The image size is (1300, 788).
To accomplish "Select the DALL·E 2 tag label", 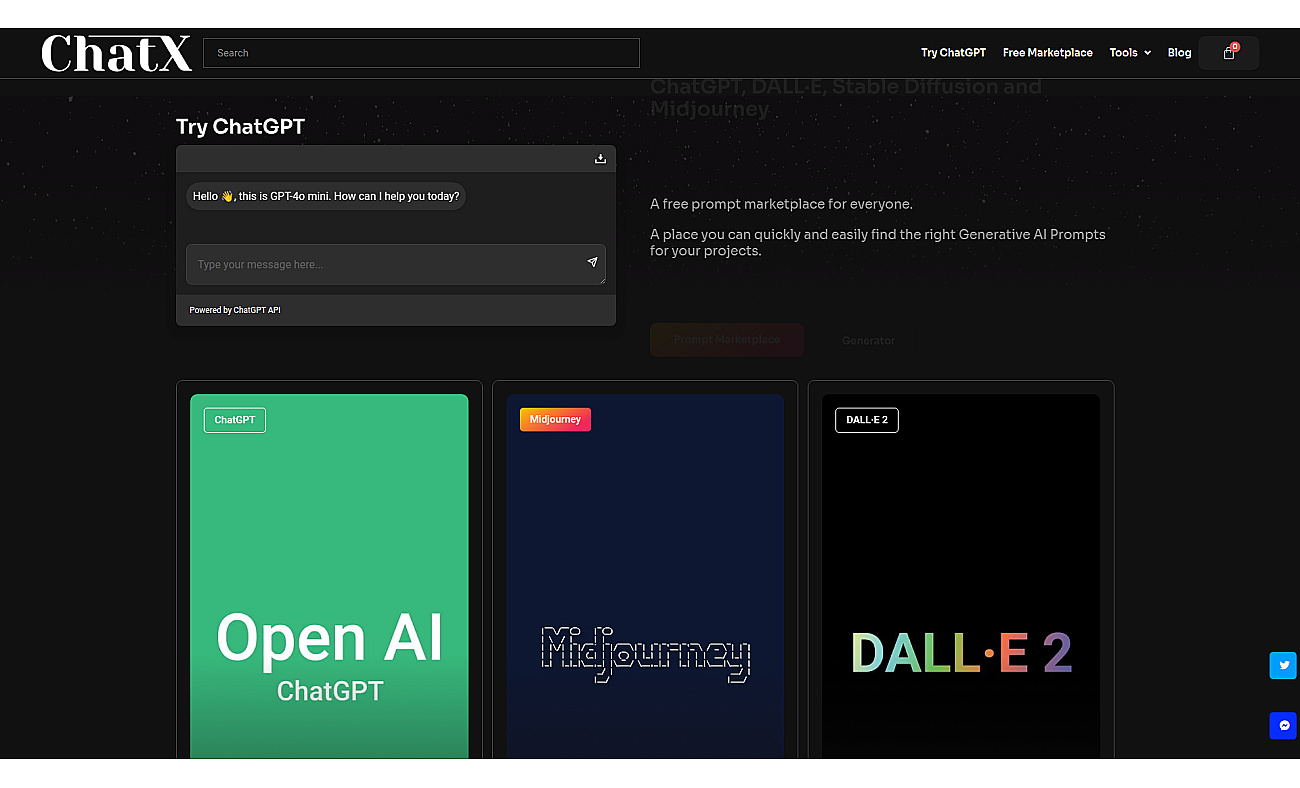I will tap(867, 420).
